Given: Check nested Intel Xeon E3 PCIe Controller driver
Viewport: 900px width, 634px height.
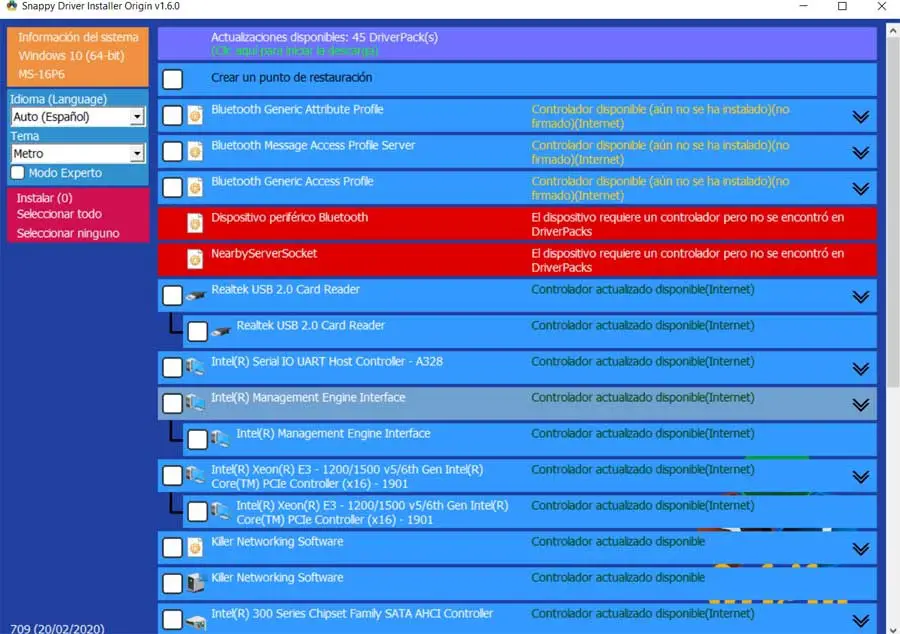Looking at the screenshot, I should click(197, 511).
